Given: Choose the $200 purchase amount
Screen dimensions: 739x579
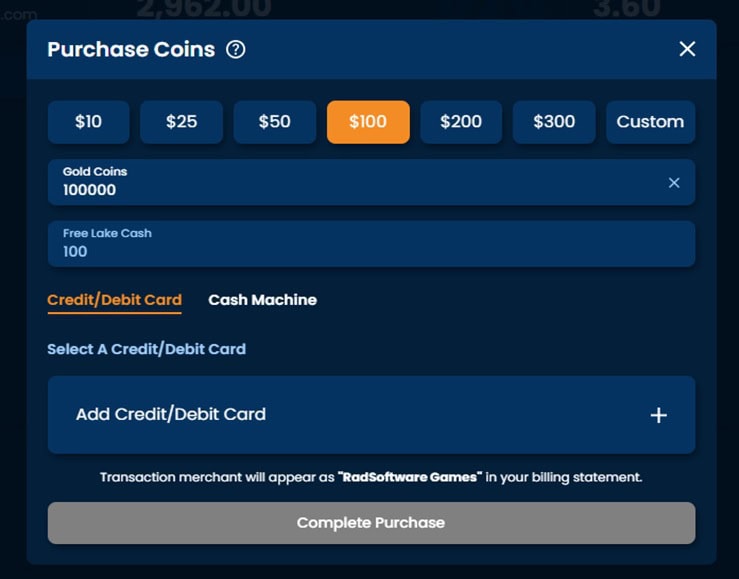Looking at the screenshot, I should [461, 122].
